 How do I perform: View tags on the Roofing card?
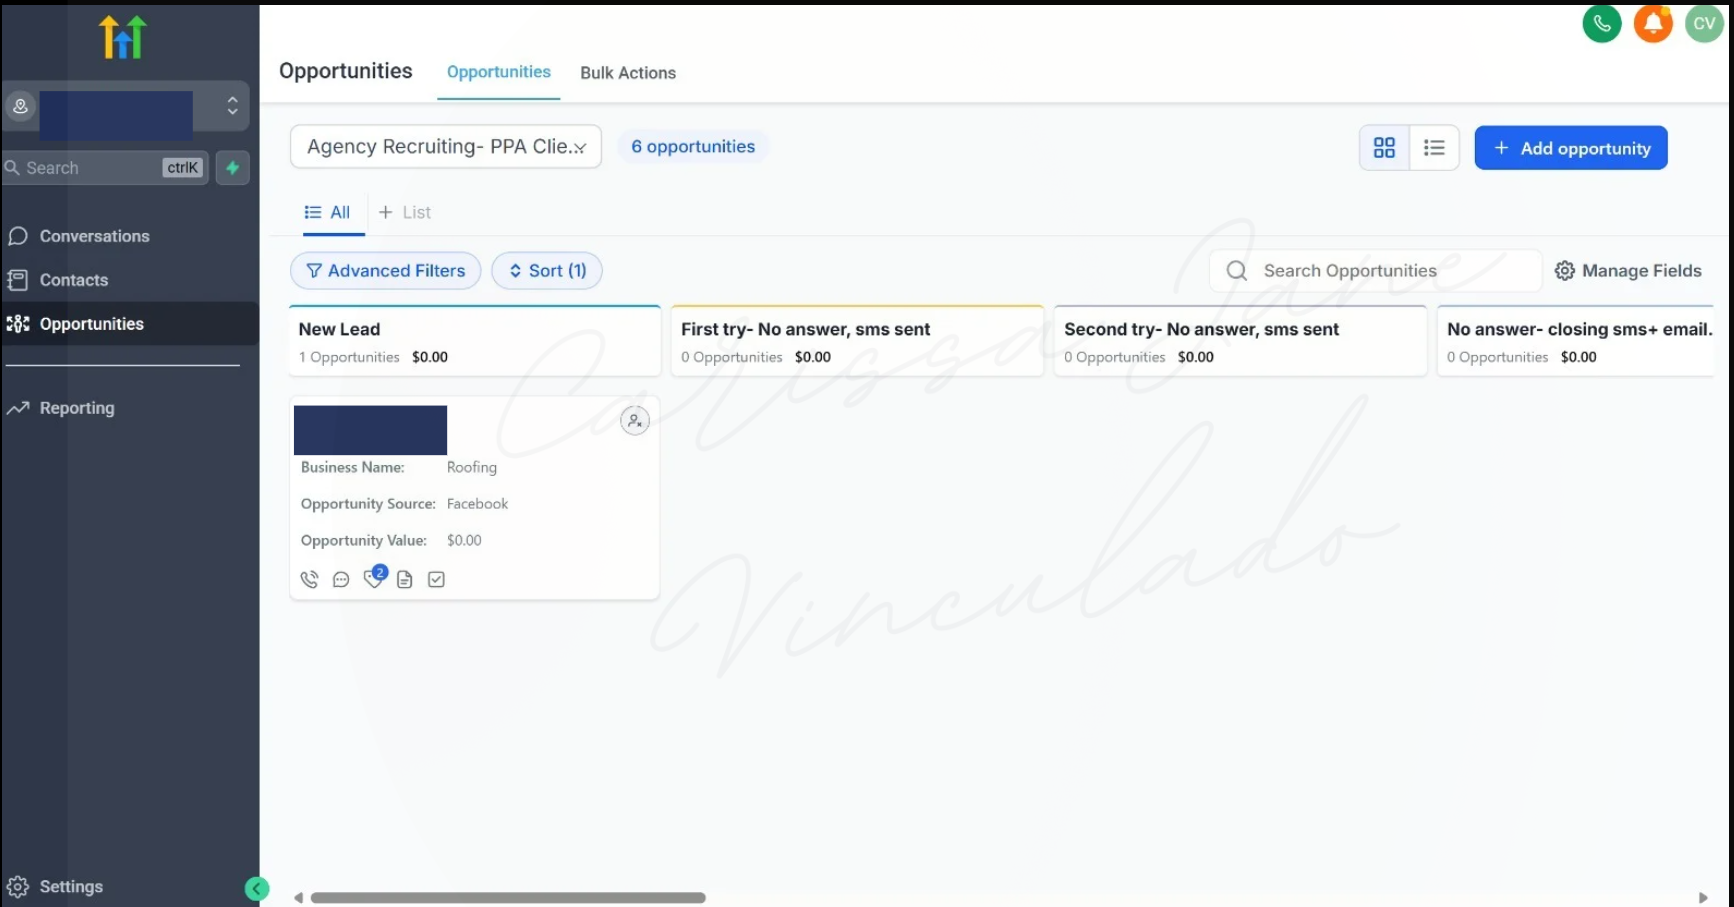[373, 580]
